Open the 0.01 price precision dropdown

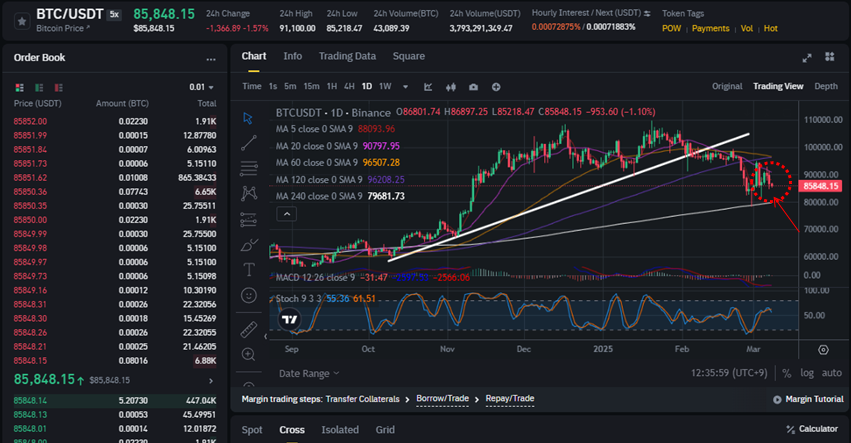201,87
